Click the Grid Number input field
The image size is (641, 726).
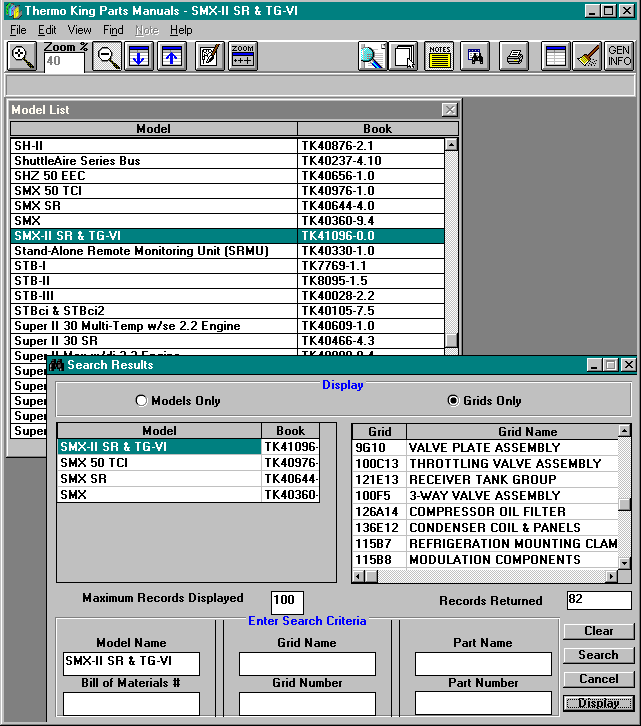(307, 704)
